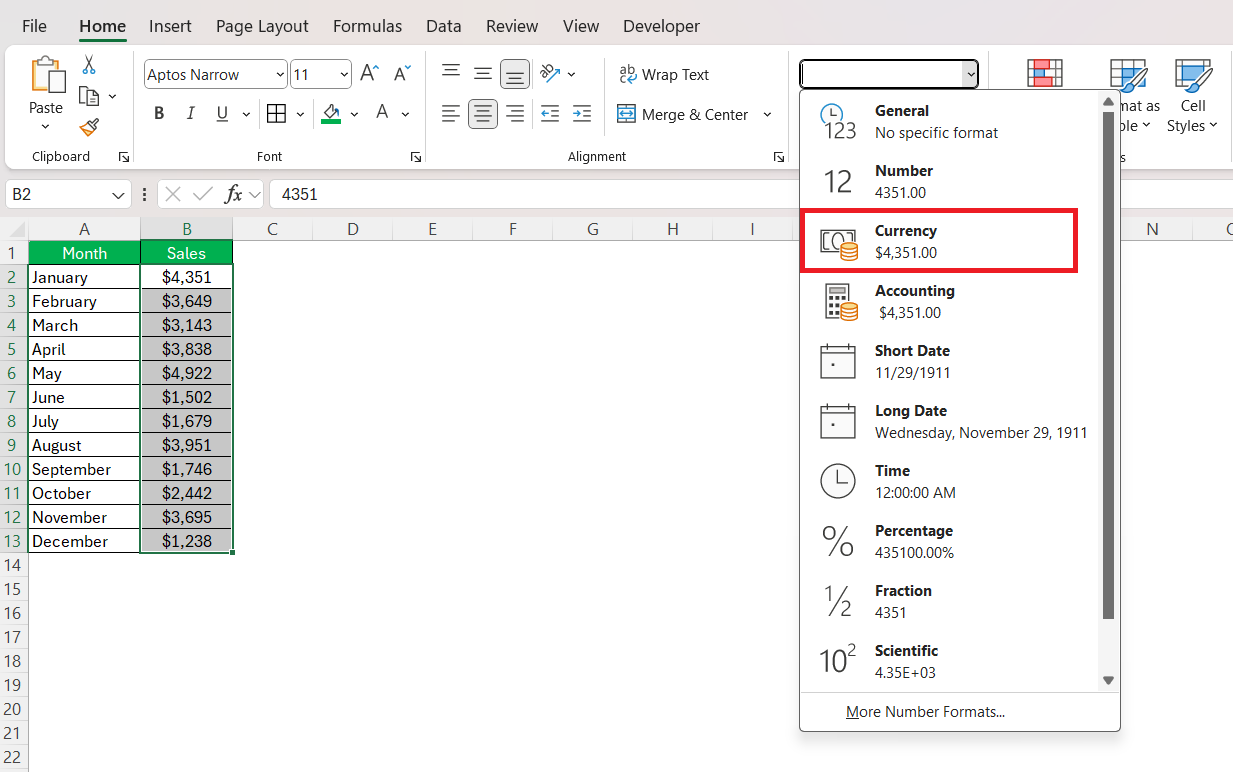Open the Copy options dropdown arrow
Viewport: 1233px width, 772px height.
(112, 96)
